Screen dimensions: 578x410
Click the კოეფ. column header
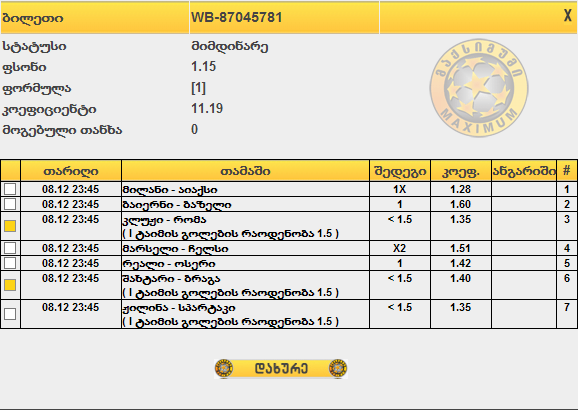pyautogui.click(x=461, y=171)
